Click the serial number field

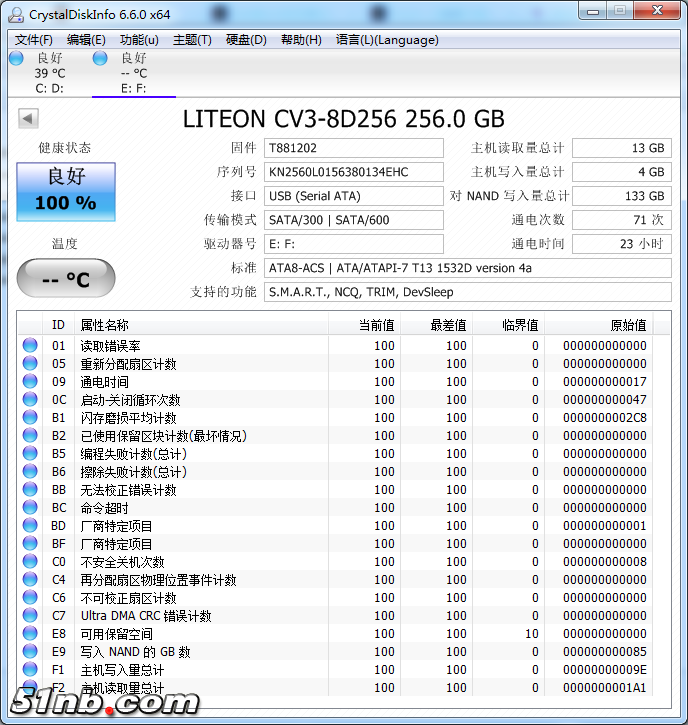(x=354, y=172)
